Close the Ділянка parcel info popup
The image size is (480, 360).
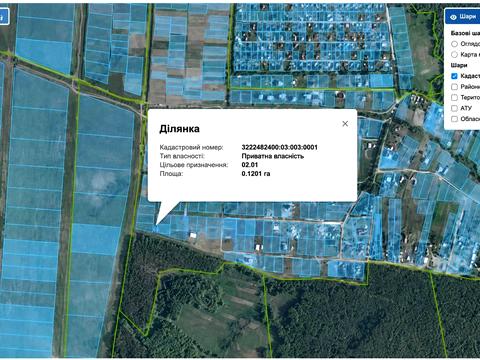(x=345, y=124)
